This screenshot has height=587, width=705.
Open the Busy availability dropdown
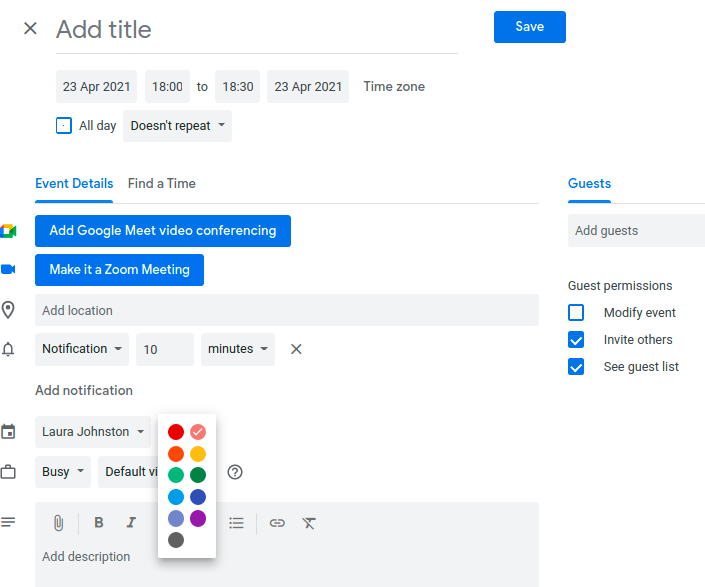63,472
